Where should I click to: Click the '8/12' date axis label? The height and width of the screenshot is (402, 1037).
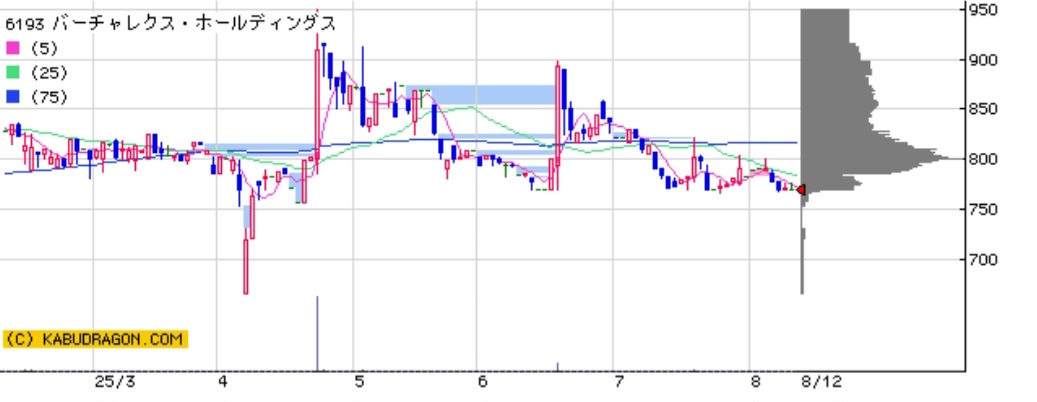[x=821, y=382]
